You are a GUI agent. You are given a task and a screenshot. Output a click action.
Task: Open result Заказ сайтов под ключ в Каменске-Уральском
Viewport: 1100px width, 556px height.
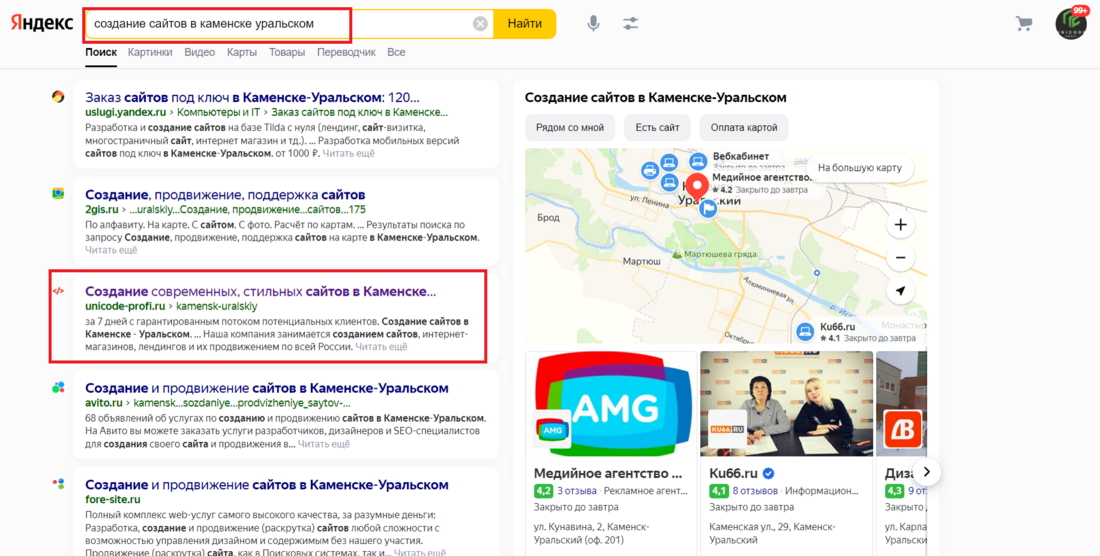(252, 97)
